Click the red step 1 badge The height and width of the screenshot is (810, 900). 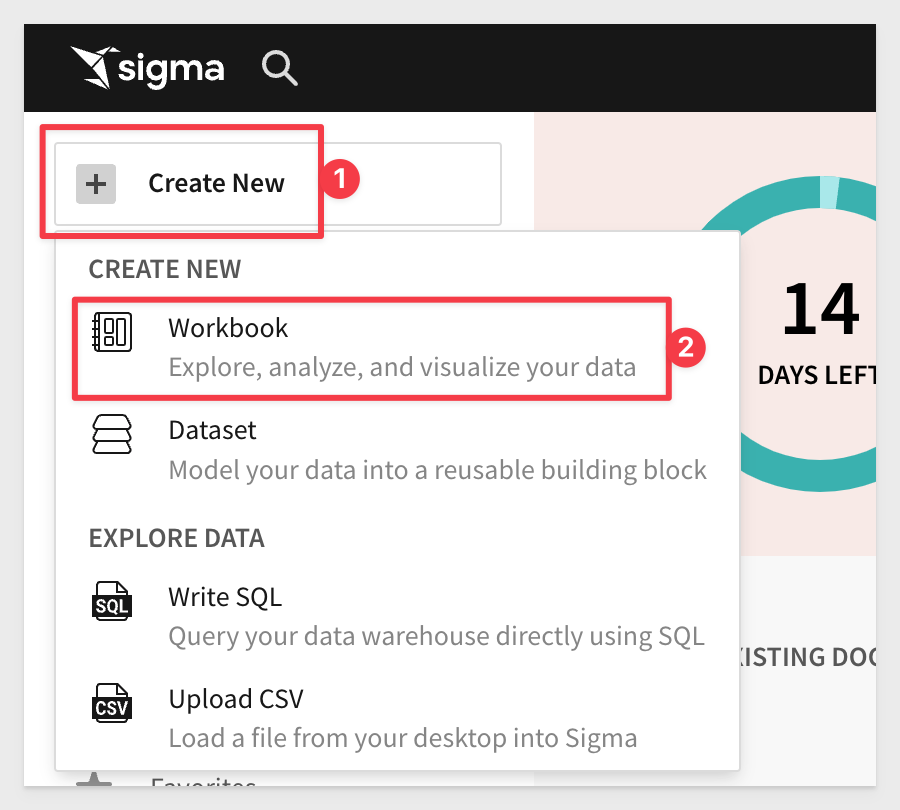coord(341,181)
